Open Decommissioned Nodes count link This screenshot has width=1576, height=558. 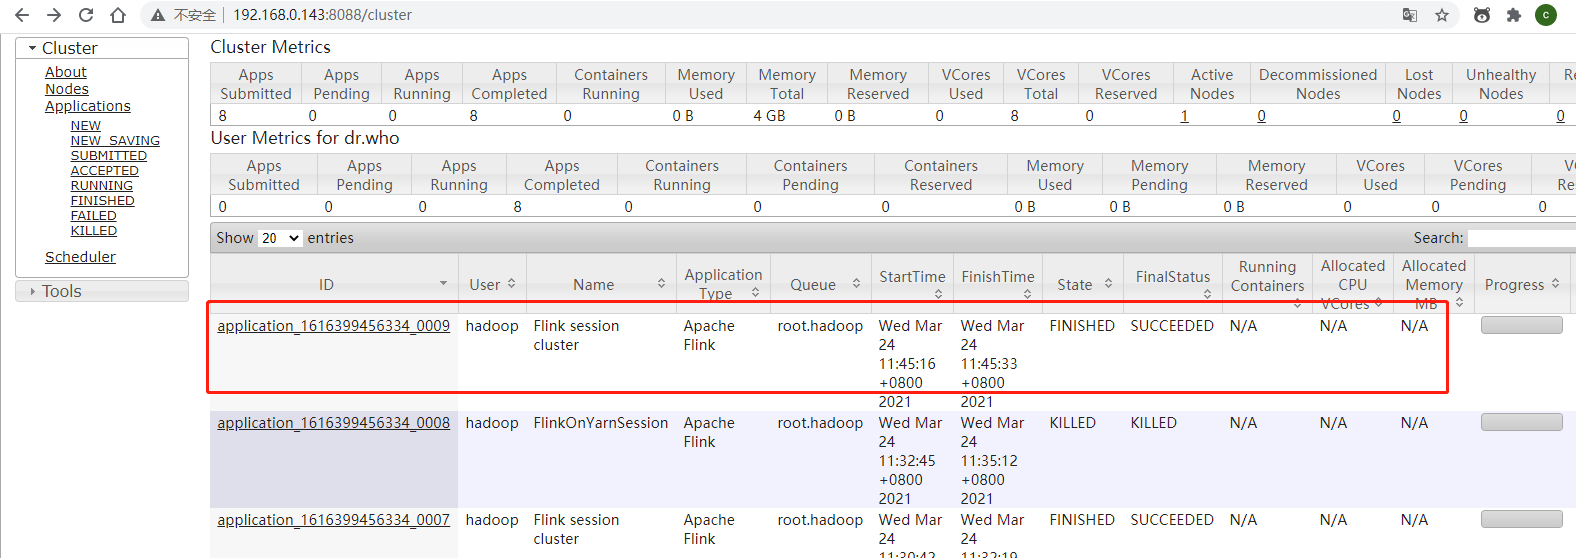(1261, 116)
